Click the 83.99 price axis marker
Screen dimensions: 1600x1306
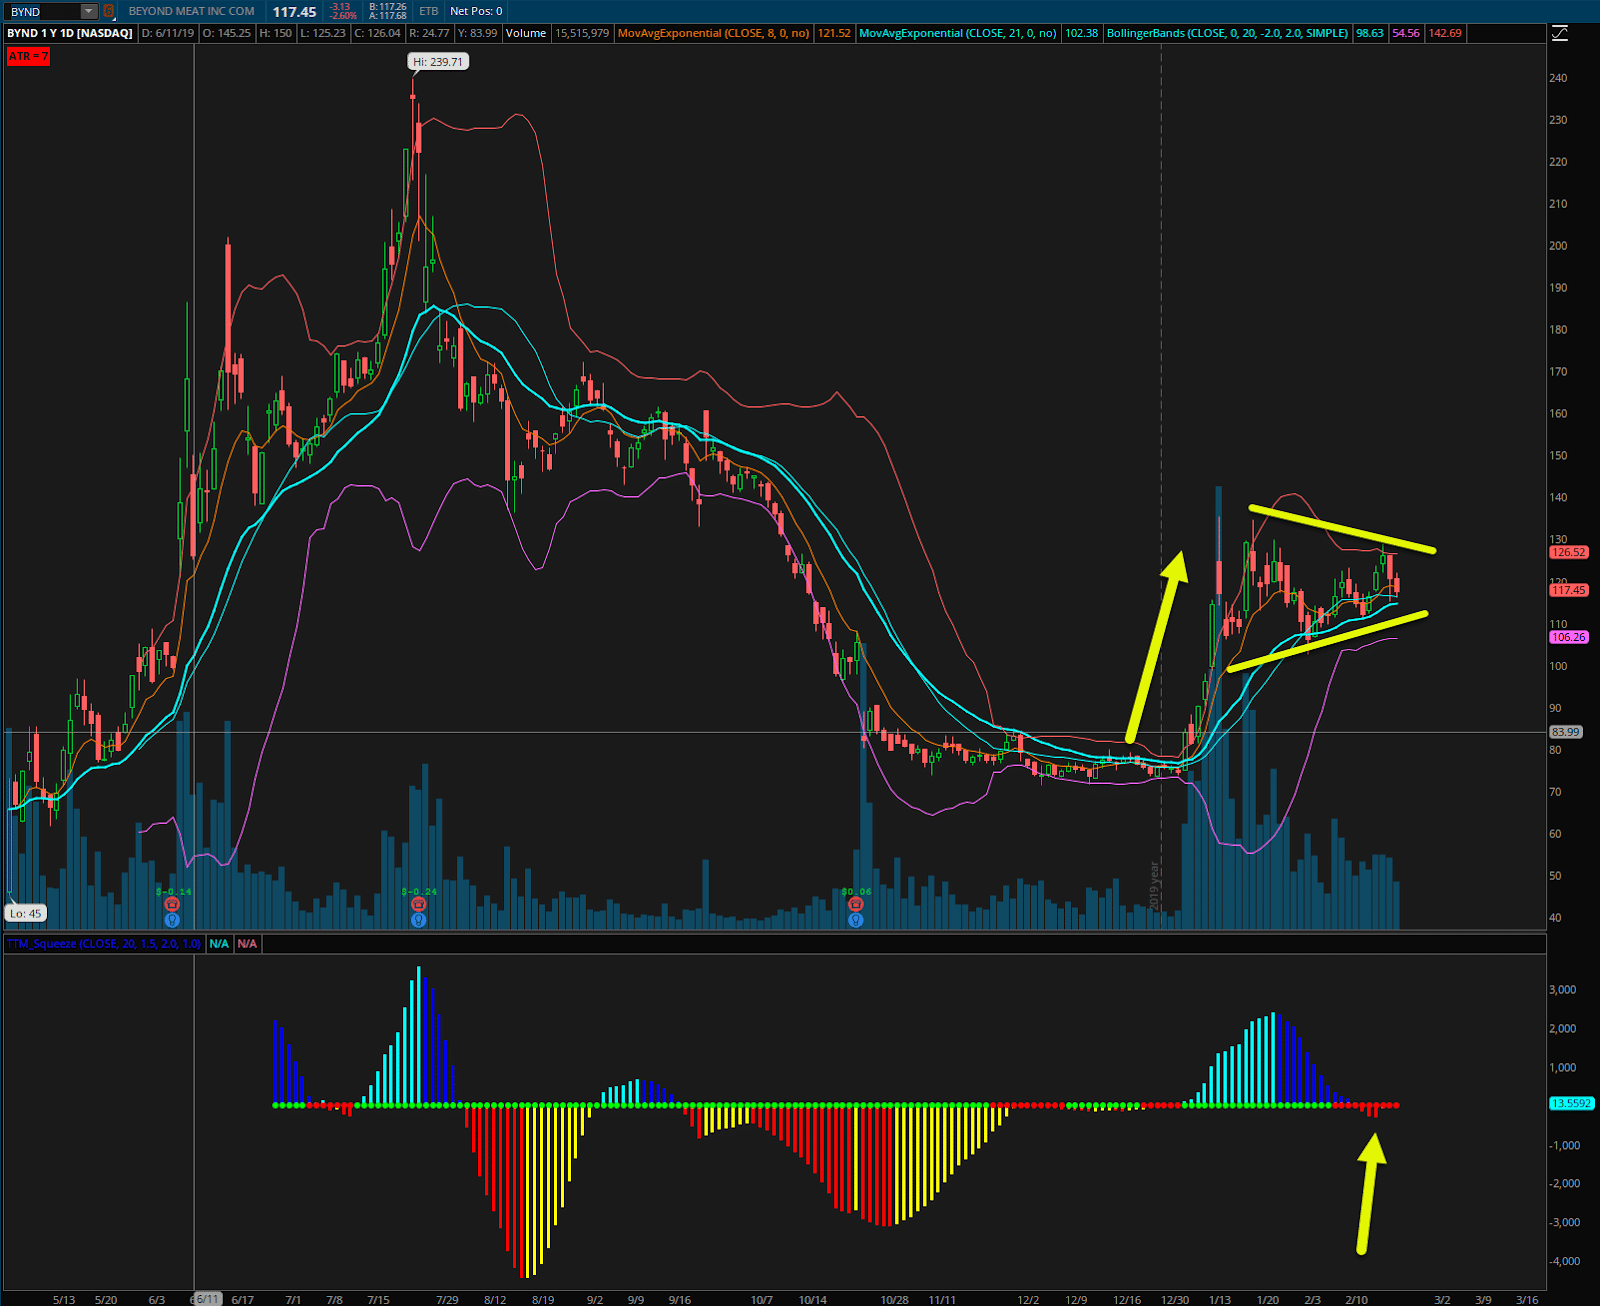[1566, 732]
